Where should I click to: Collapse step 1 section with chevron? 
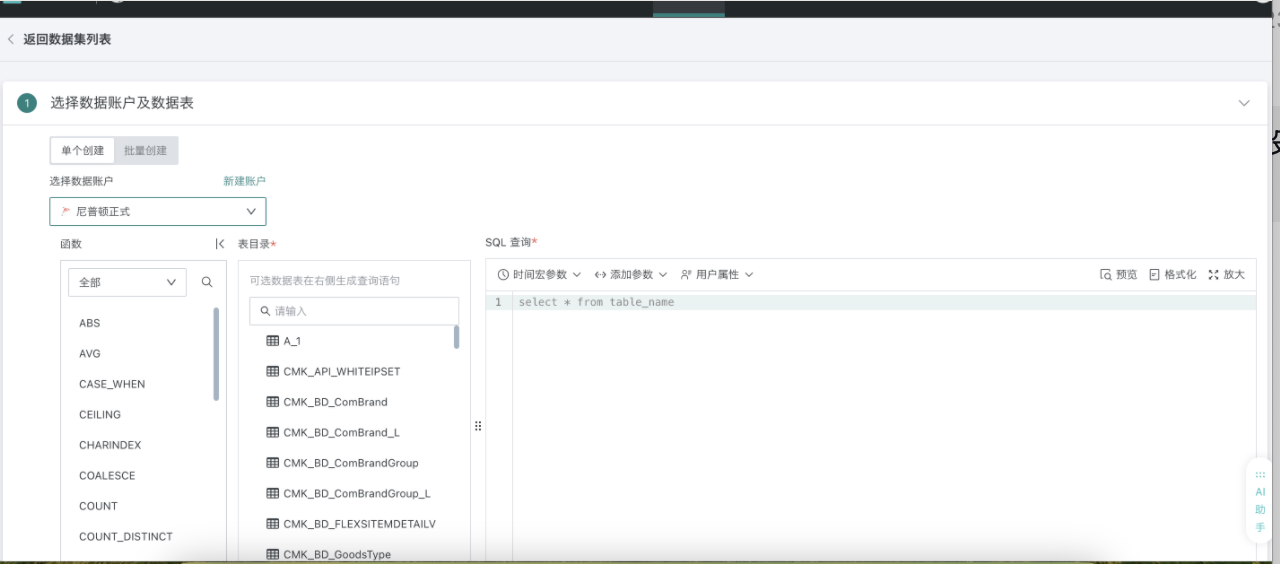[1244, 103]
